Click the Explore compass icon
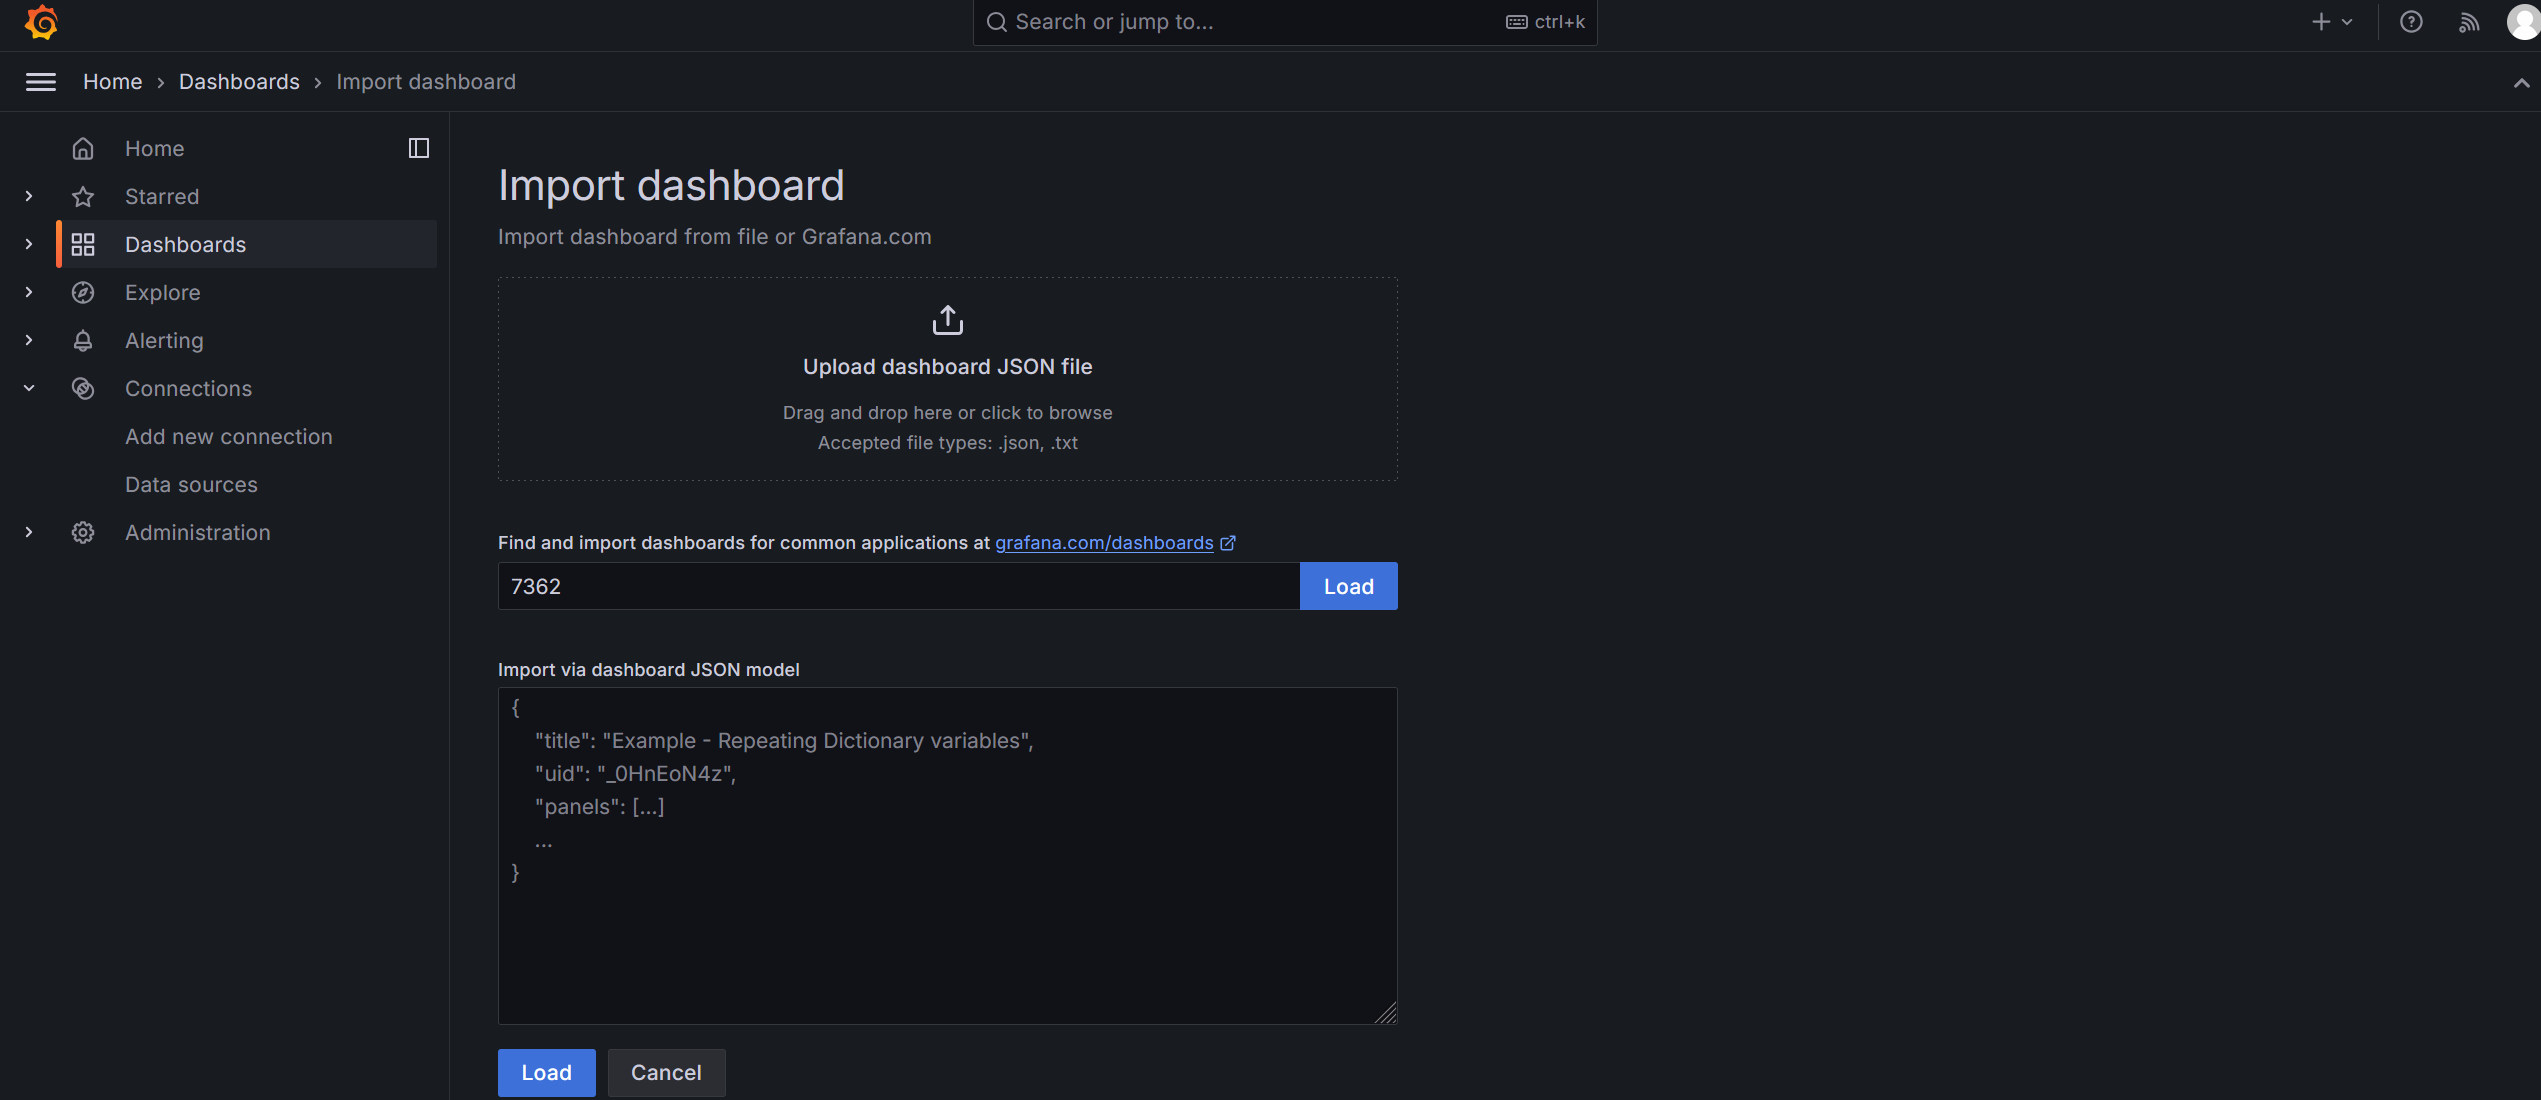Viewport: 2541px width, 1100px height. coord(83,292)
